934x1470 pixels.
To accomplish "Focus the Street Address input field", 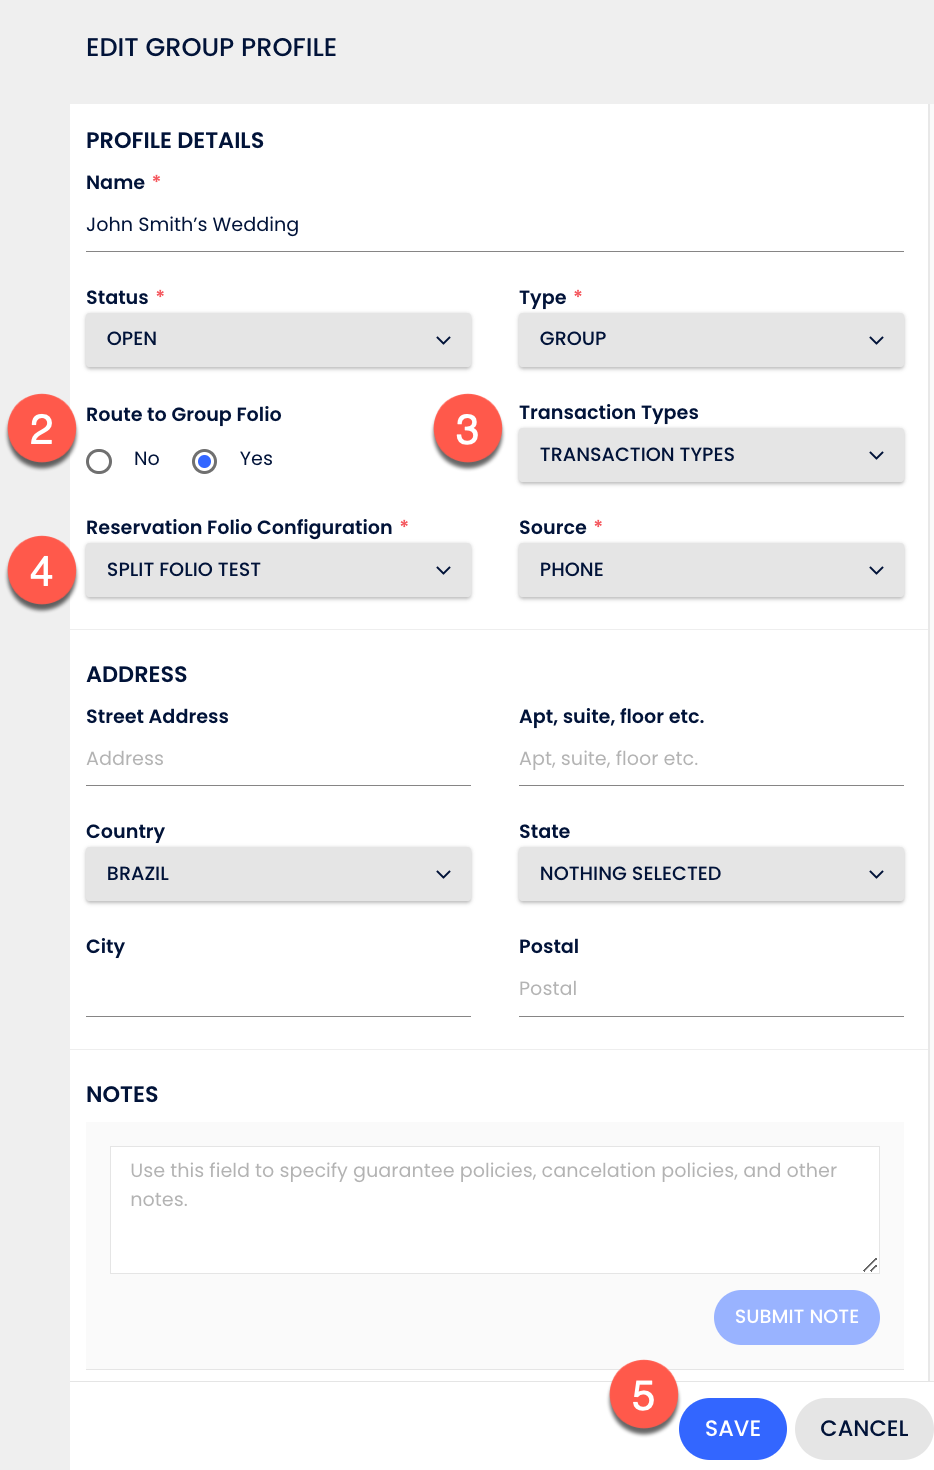I will 278,759.
